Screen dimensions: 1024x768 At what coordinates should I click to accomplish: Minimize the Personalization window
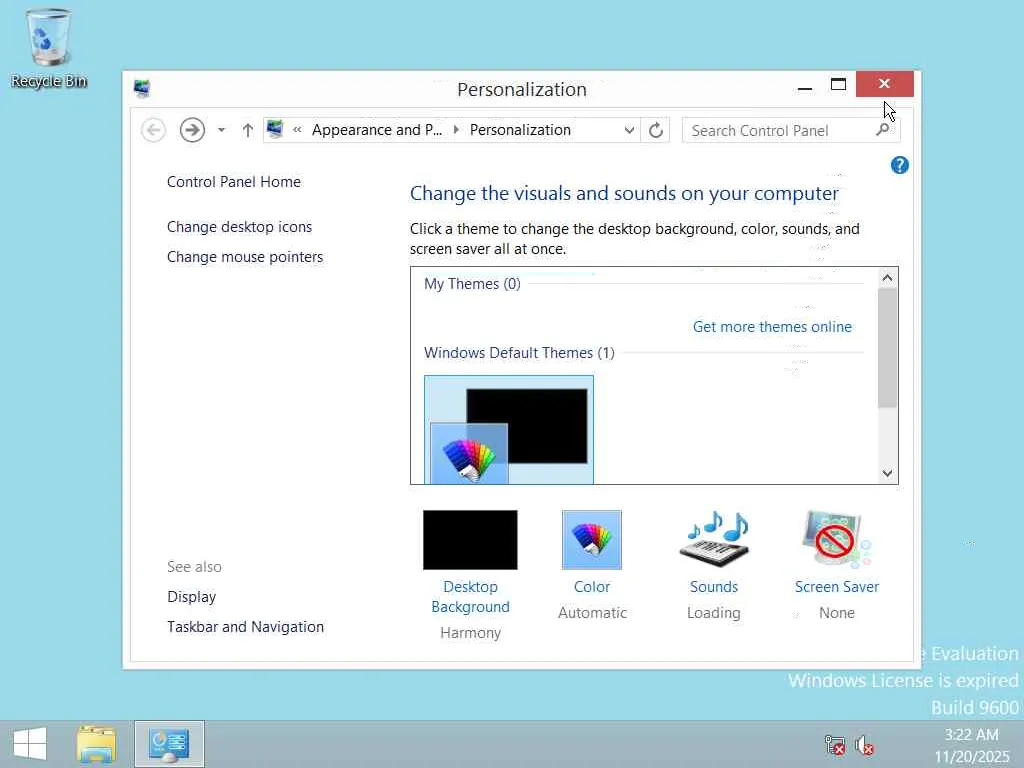[805, 87]
